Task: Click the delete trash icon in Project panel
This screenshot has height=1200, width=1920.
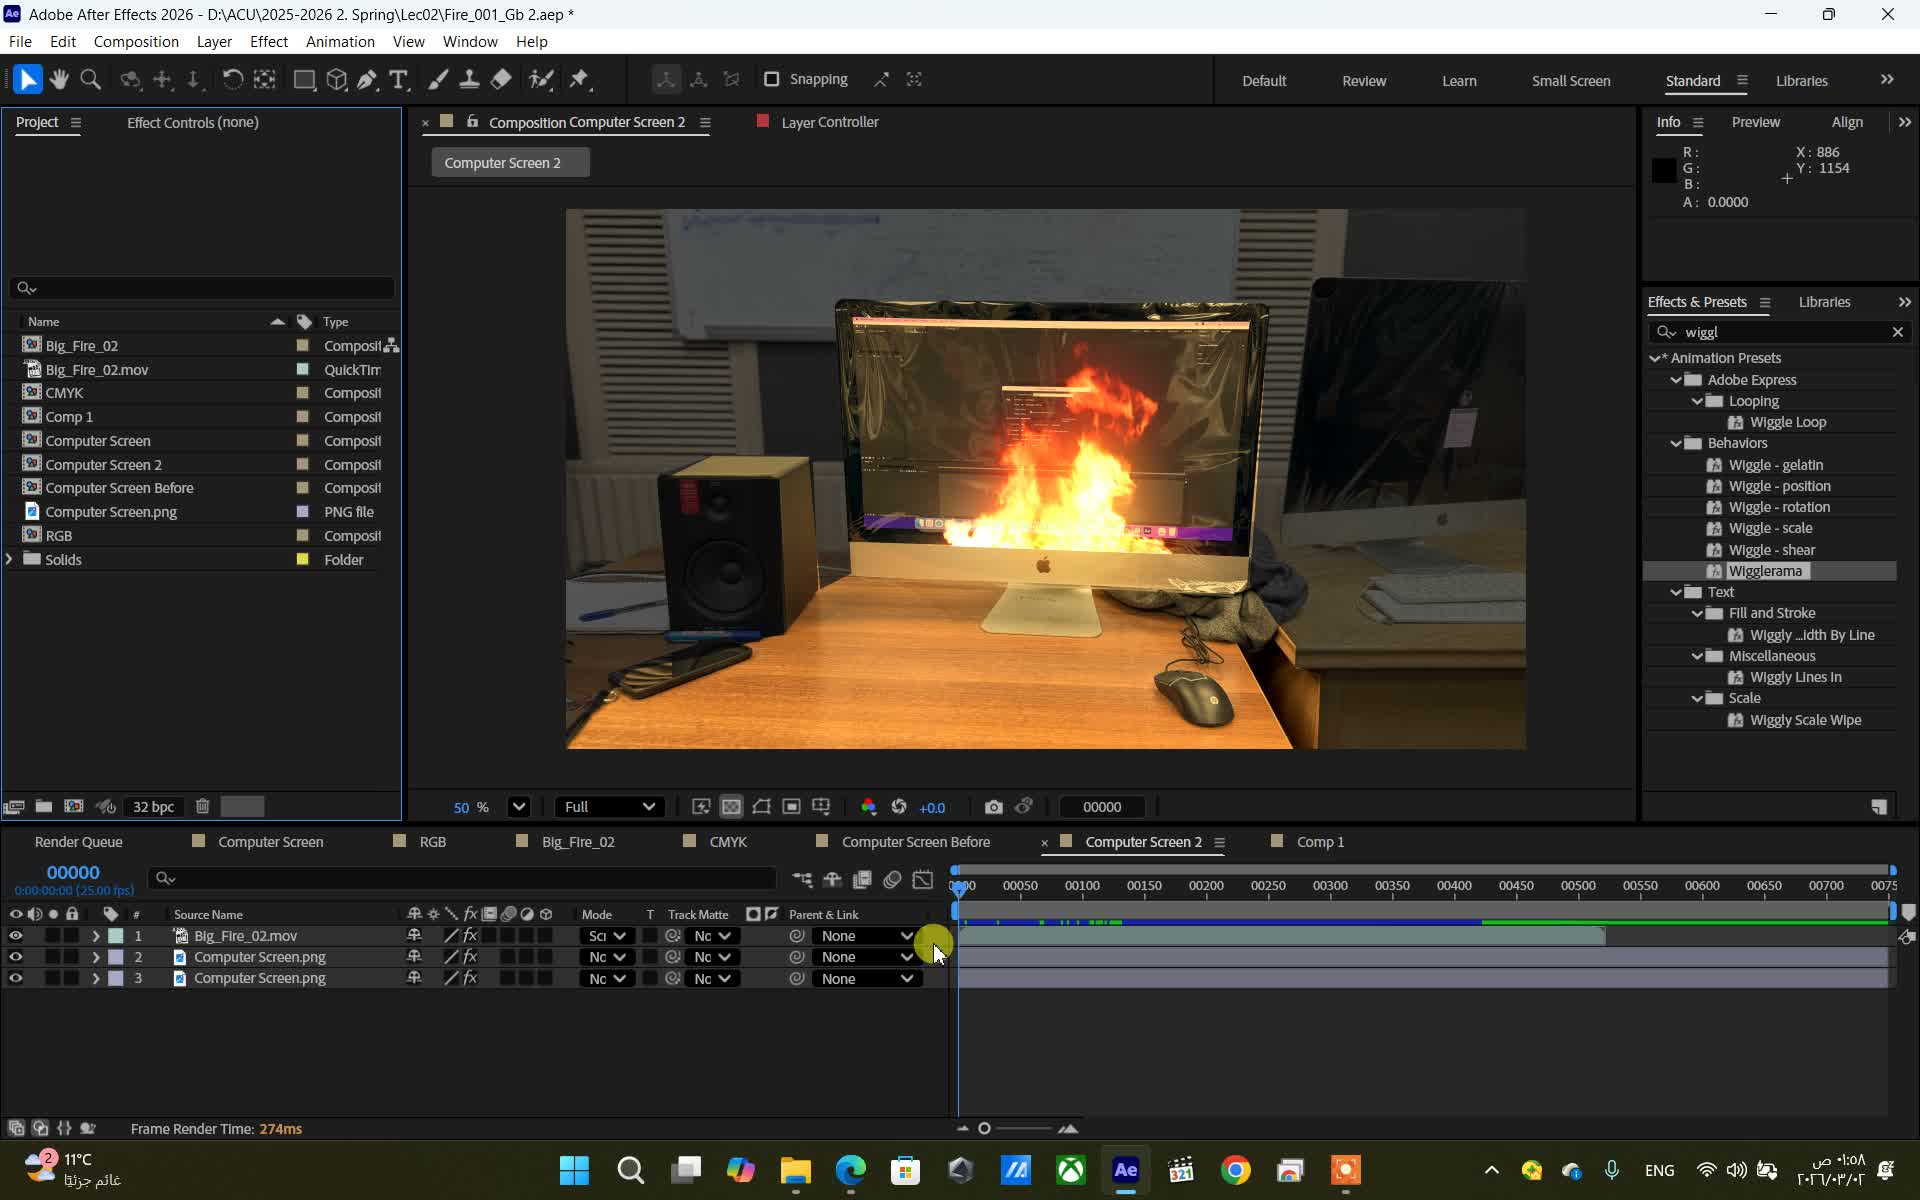Action: [x=202, y=806]
